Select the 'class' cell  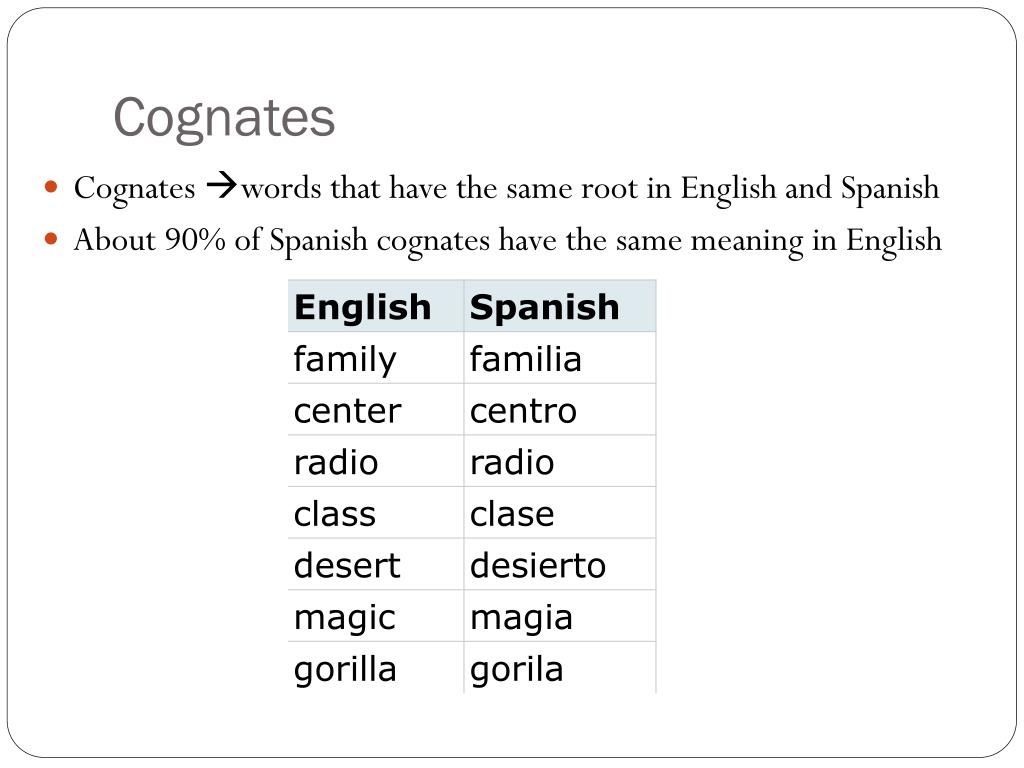(x=376, y=513)
